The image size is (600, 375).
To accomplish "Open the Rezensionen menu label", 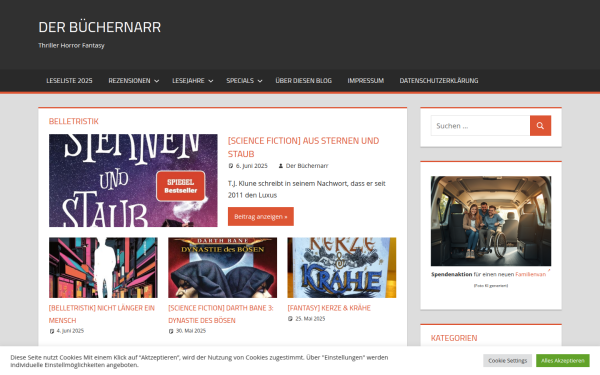I will point(129,81).
